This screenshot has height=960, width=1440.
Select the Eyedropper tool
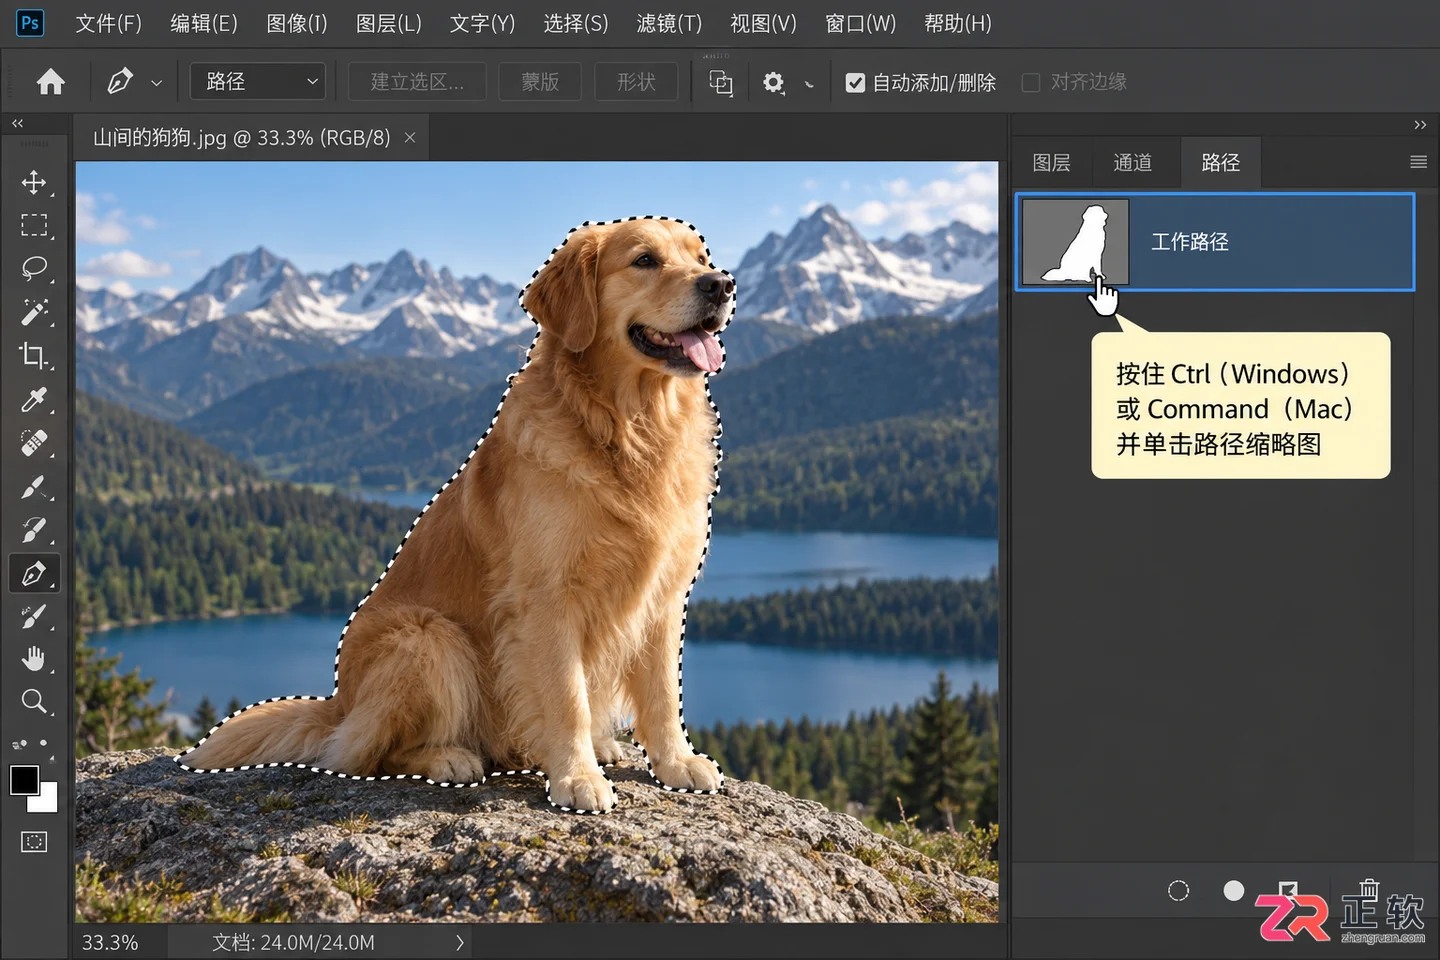coord(34,400)
